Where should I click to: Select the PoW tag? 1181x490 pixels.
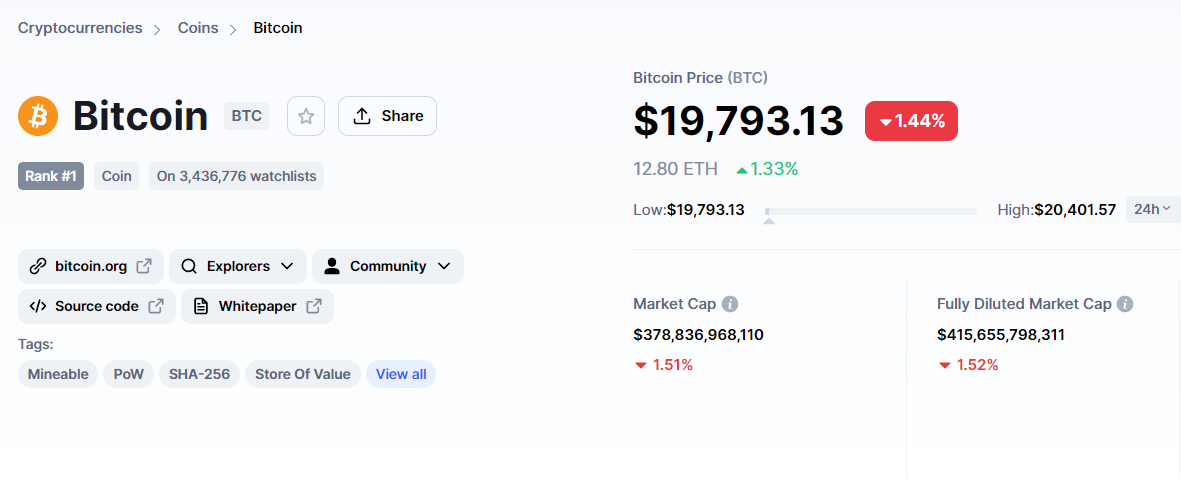pyautogui.click(x=129, y=374)
